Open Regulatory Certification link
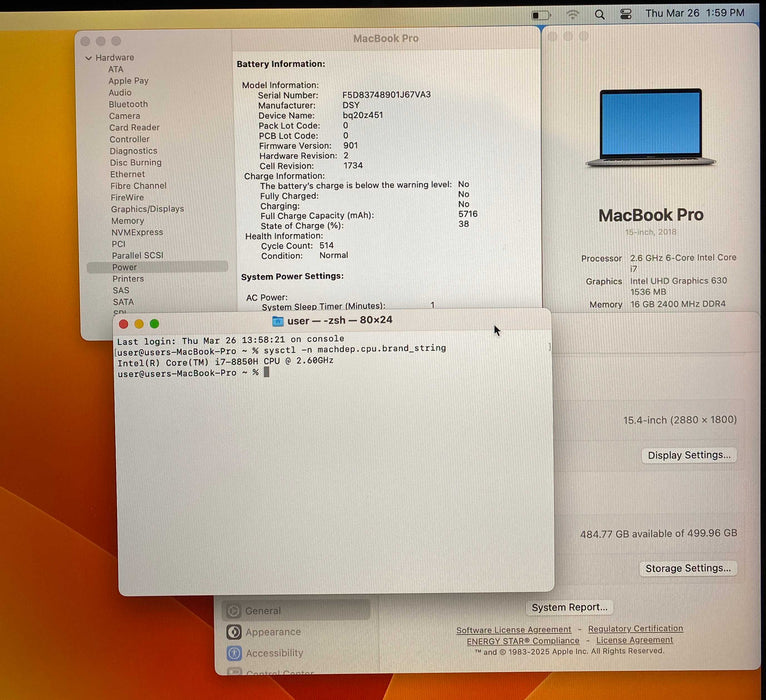The height and width of the screenshot is (700, 766). [636, 629]
